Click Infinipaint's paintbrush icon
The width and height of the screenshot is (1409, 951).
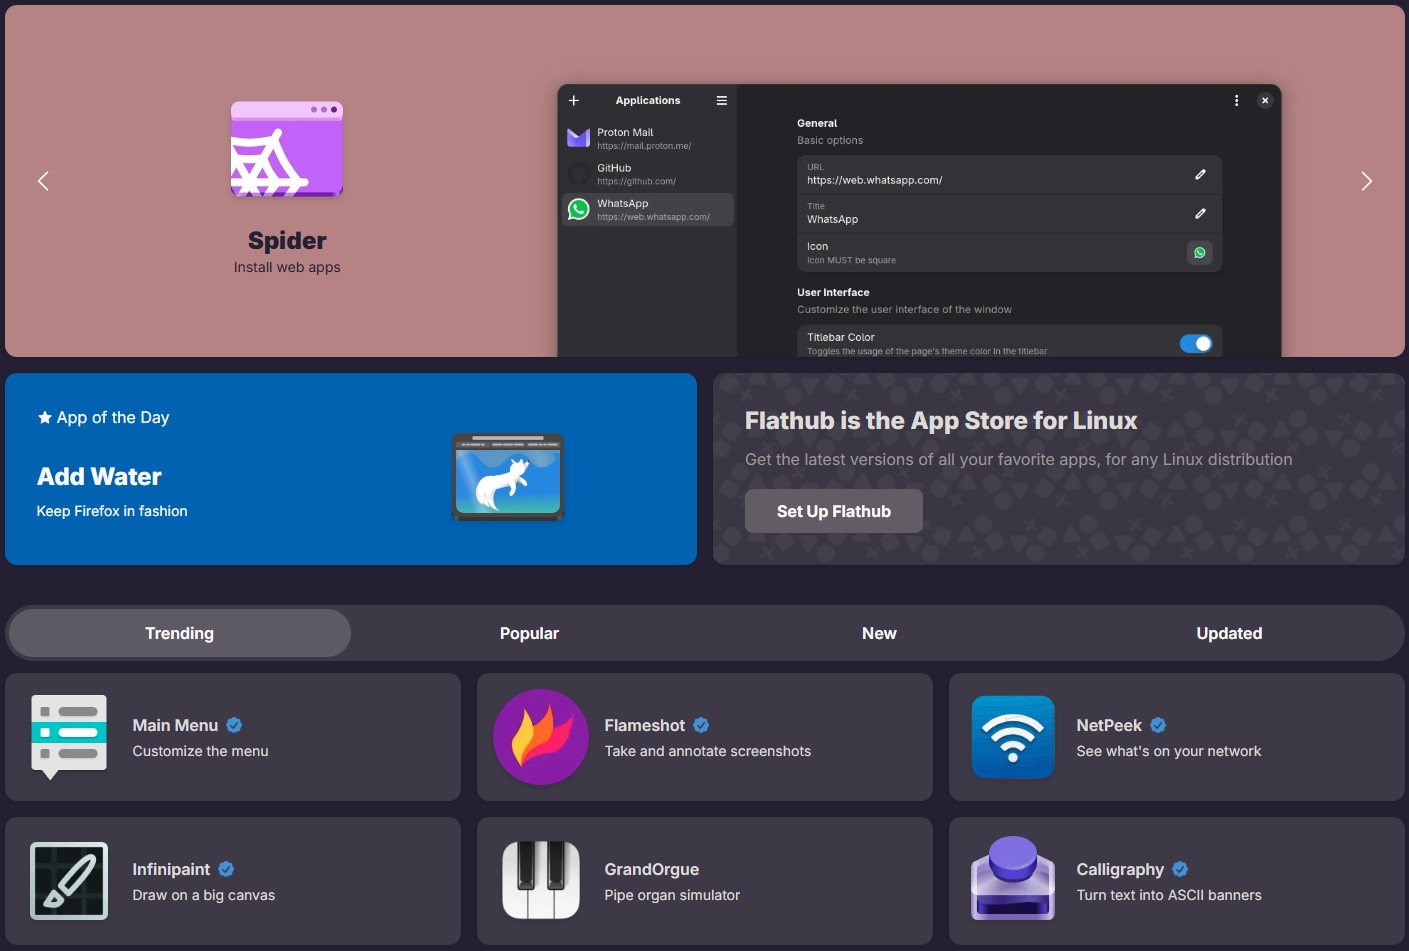pos(69,881)
